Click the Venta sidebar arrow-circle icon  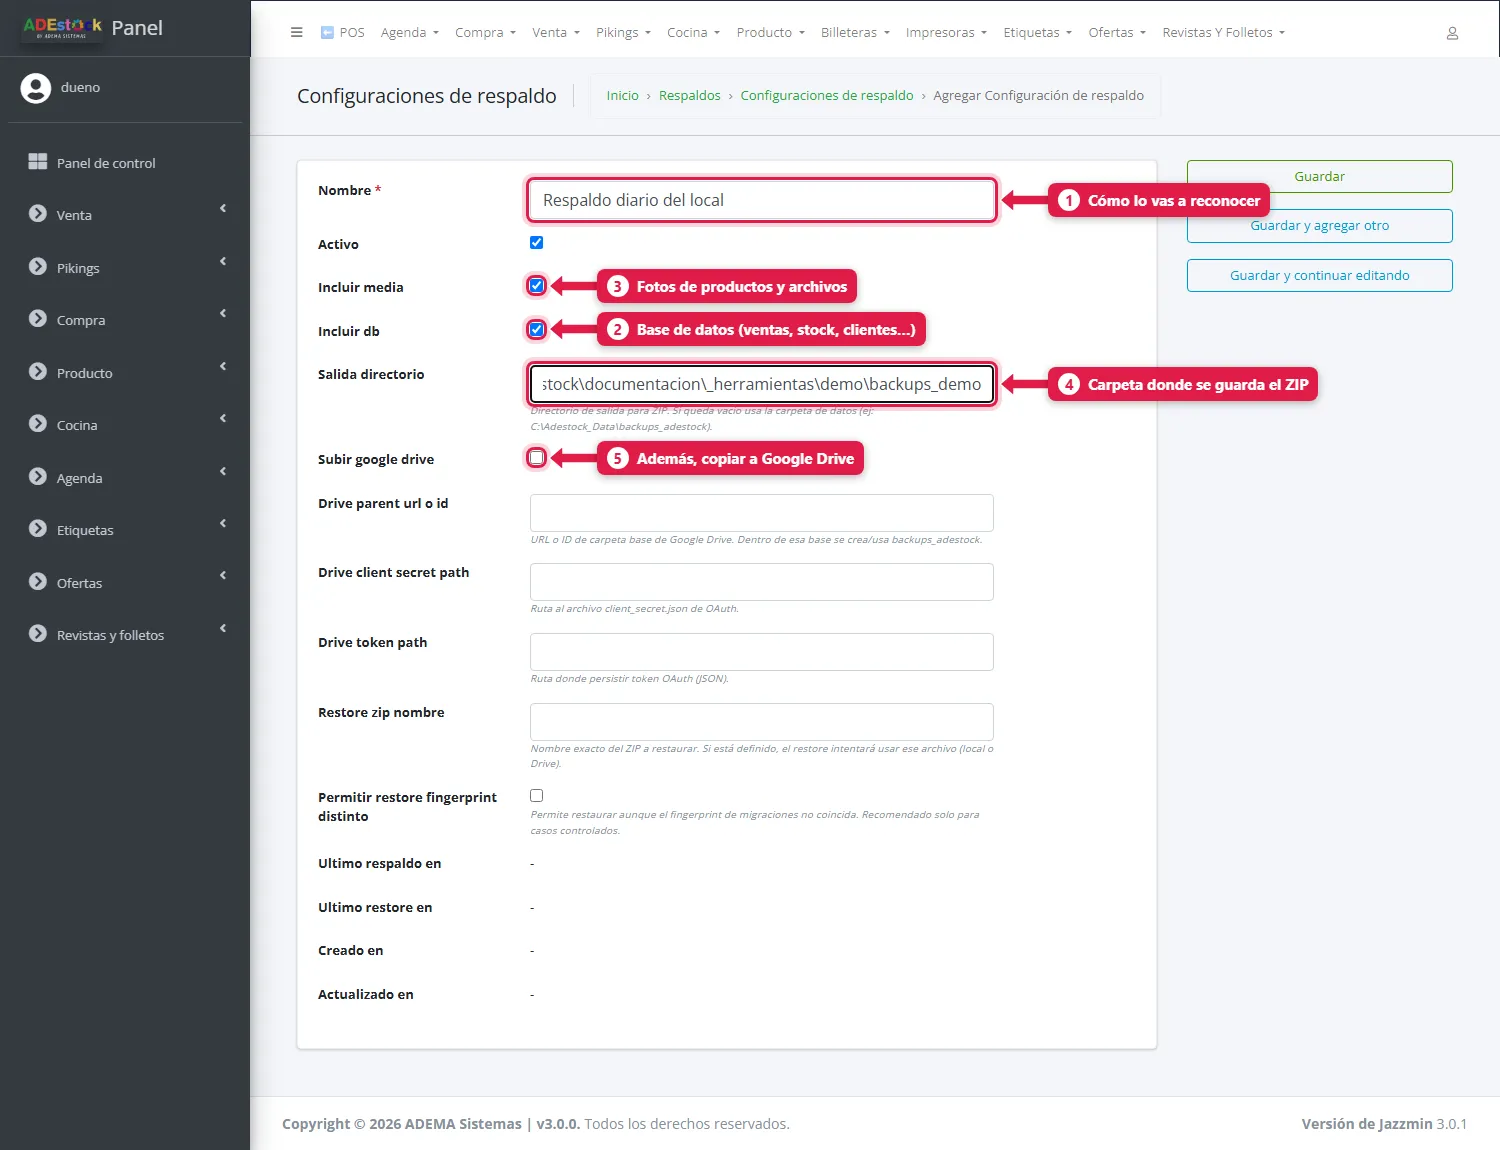38,214
